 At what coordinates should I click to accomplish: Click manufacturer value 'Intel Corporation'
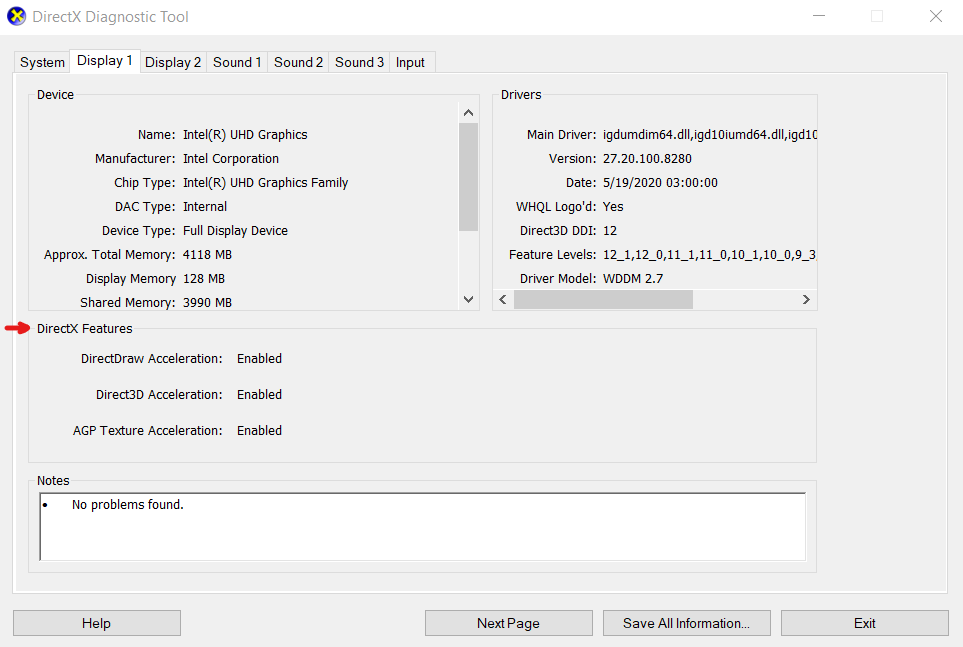point(231,159)
